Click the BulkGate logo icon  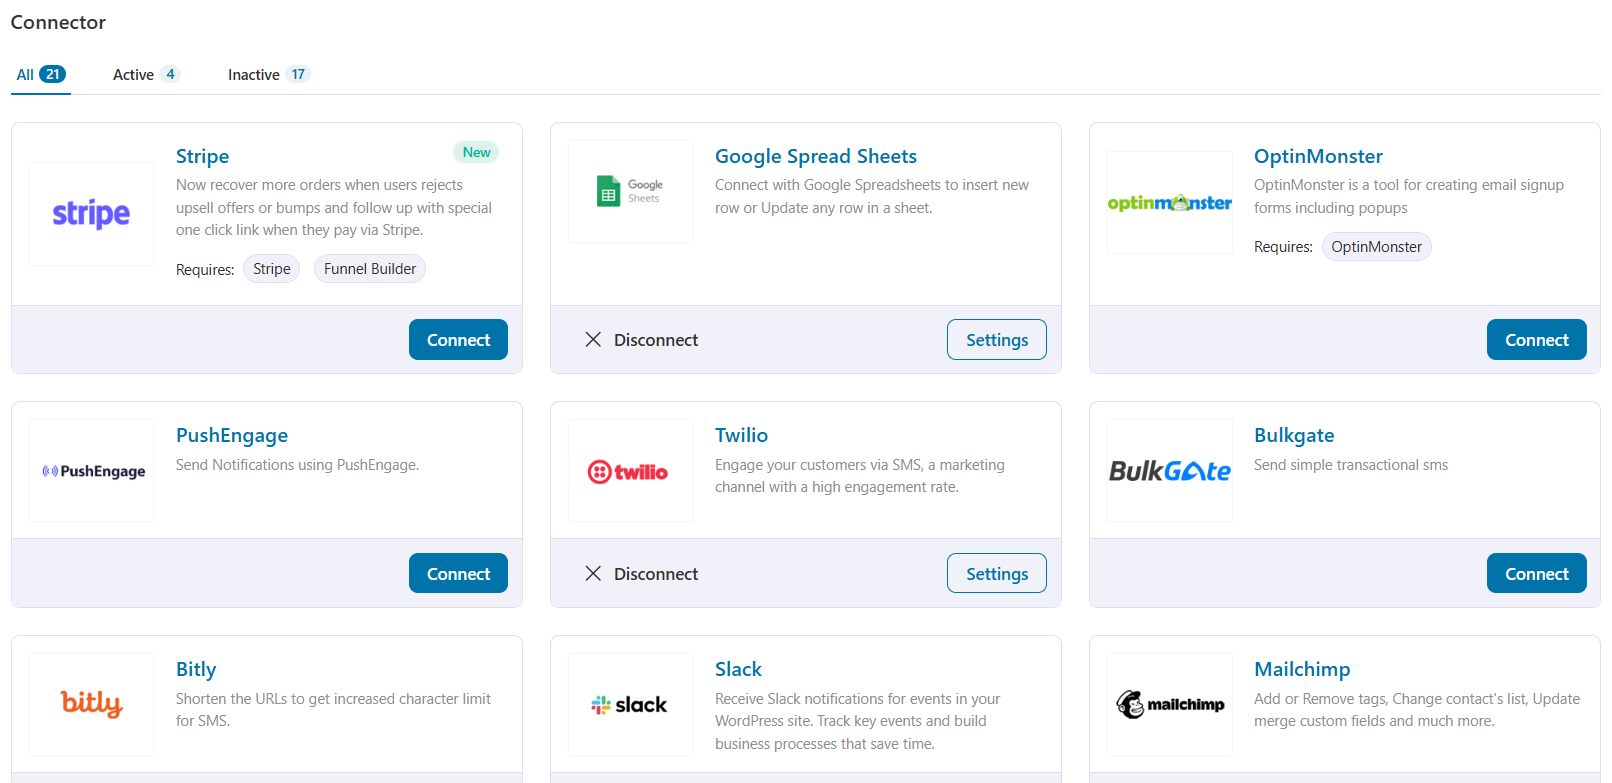[x=1169, y=471]
